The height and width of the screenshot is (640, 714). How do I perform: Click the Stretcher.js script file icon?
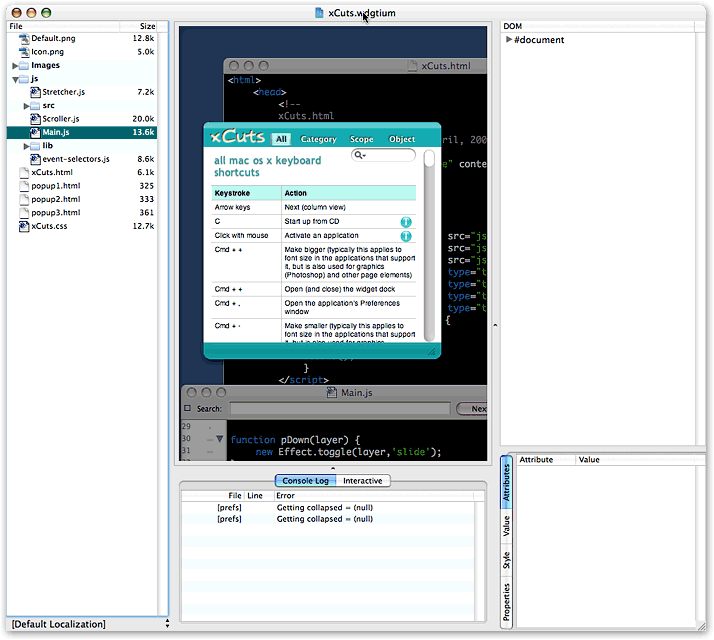click(35, 92)
